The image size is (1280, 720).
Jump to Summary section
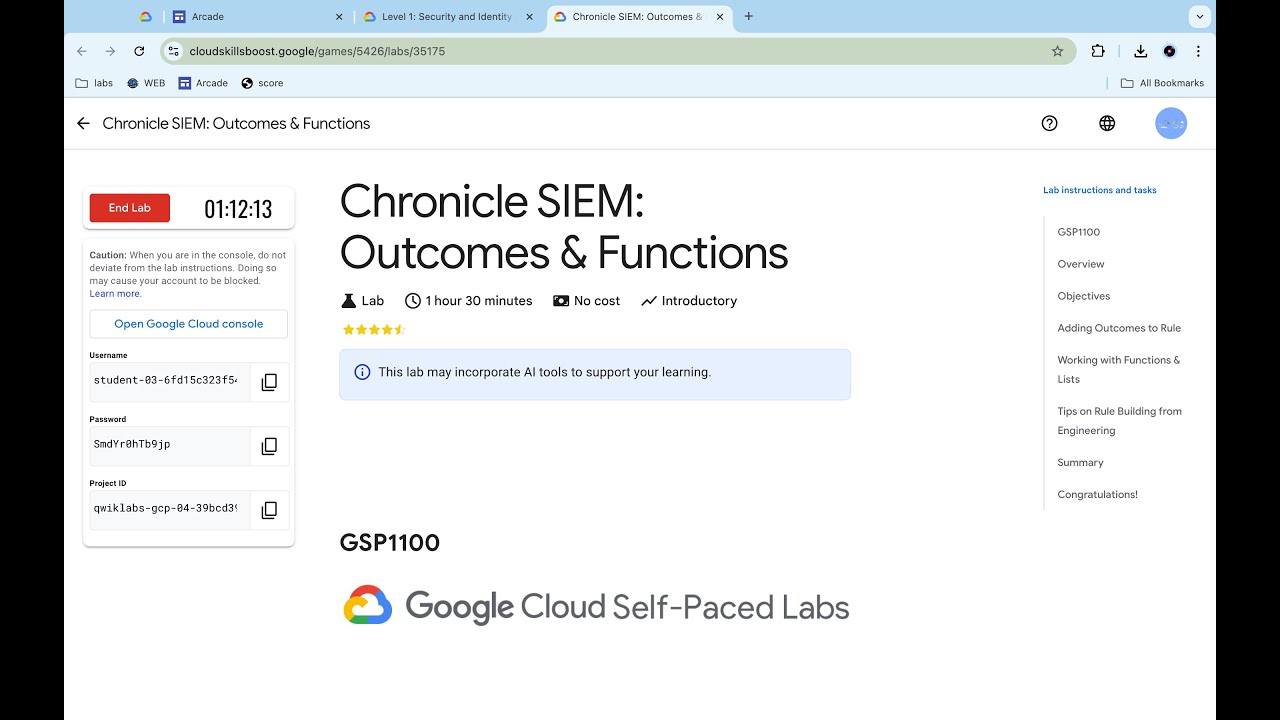pos(1080,463)
